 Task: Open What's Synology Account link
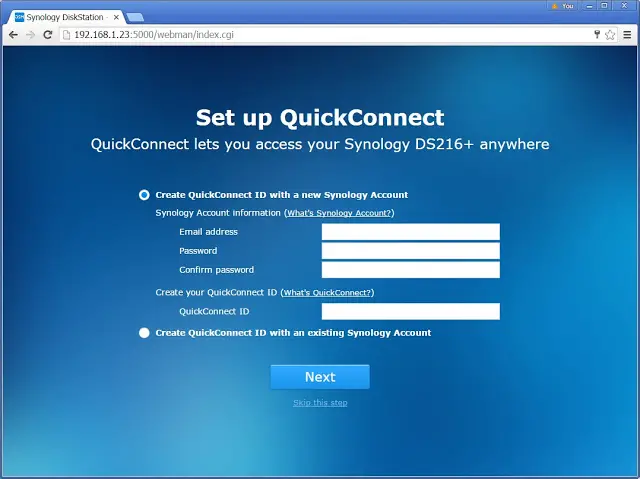[339, 213]
